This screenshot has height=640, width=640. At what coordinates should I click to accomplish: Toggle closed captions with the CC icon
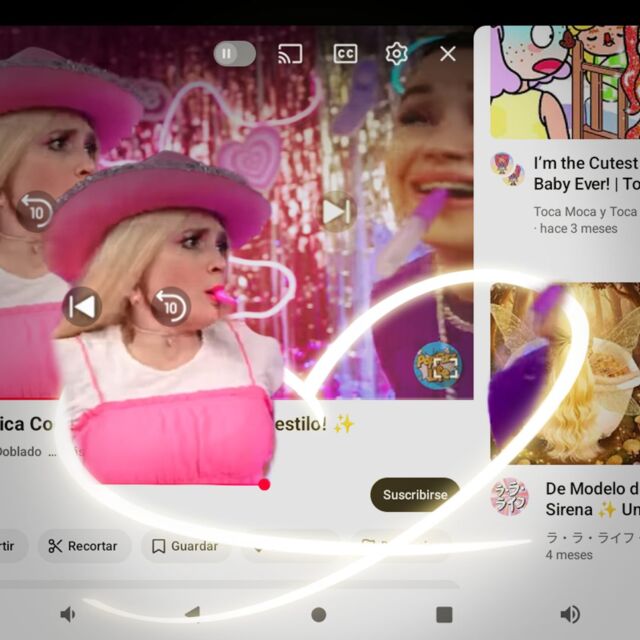345,54
